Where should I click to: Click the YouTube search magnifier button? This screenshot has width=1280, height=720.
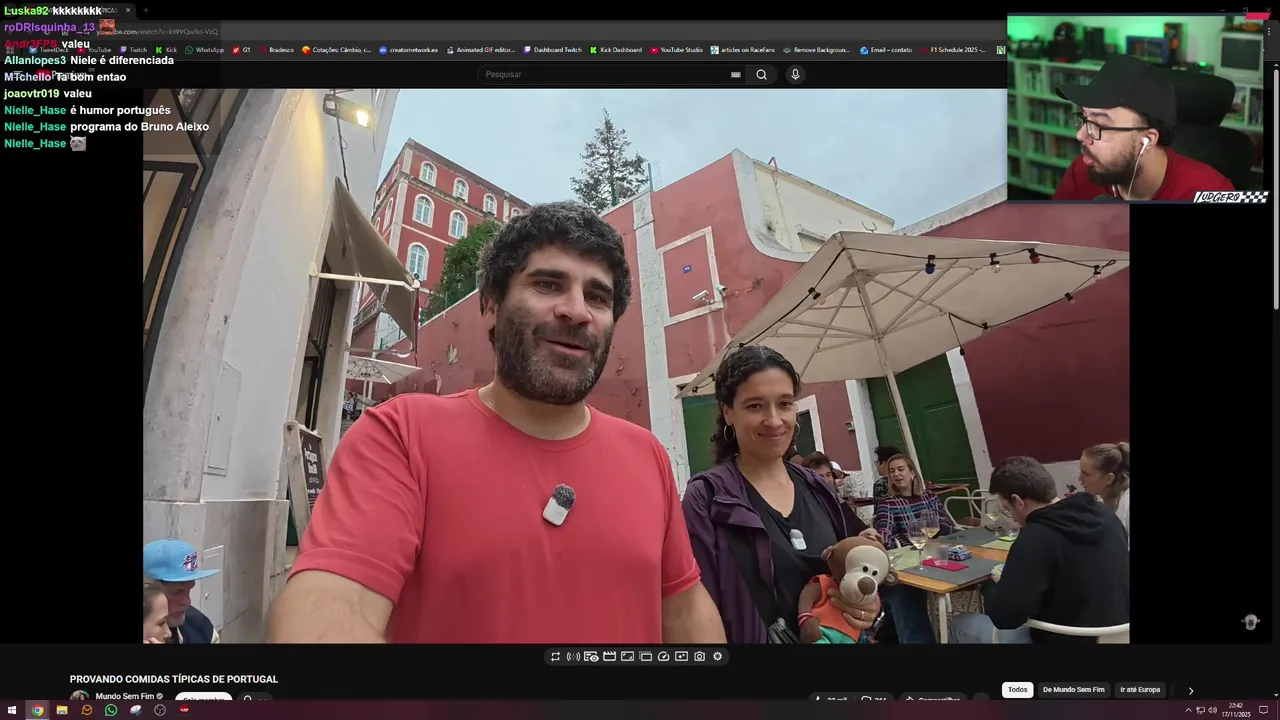click(x=761, y=74)
